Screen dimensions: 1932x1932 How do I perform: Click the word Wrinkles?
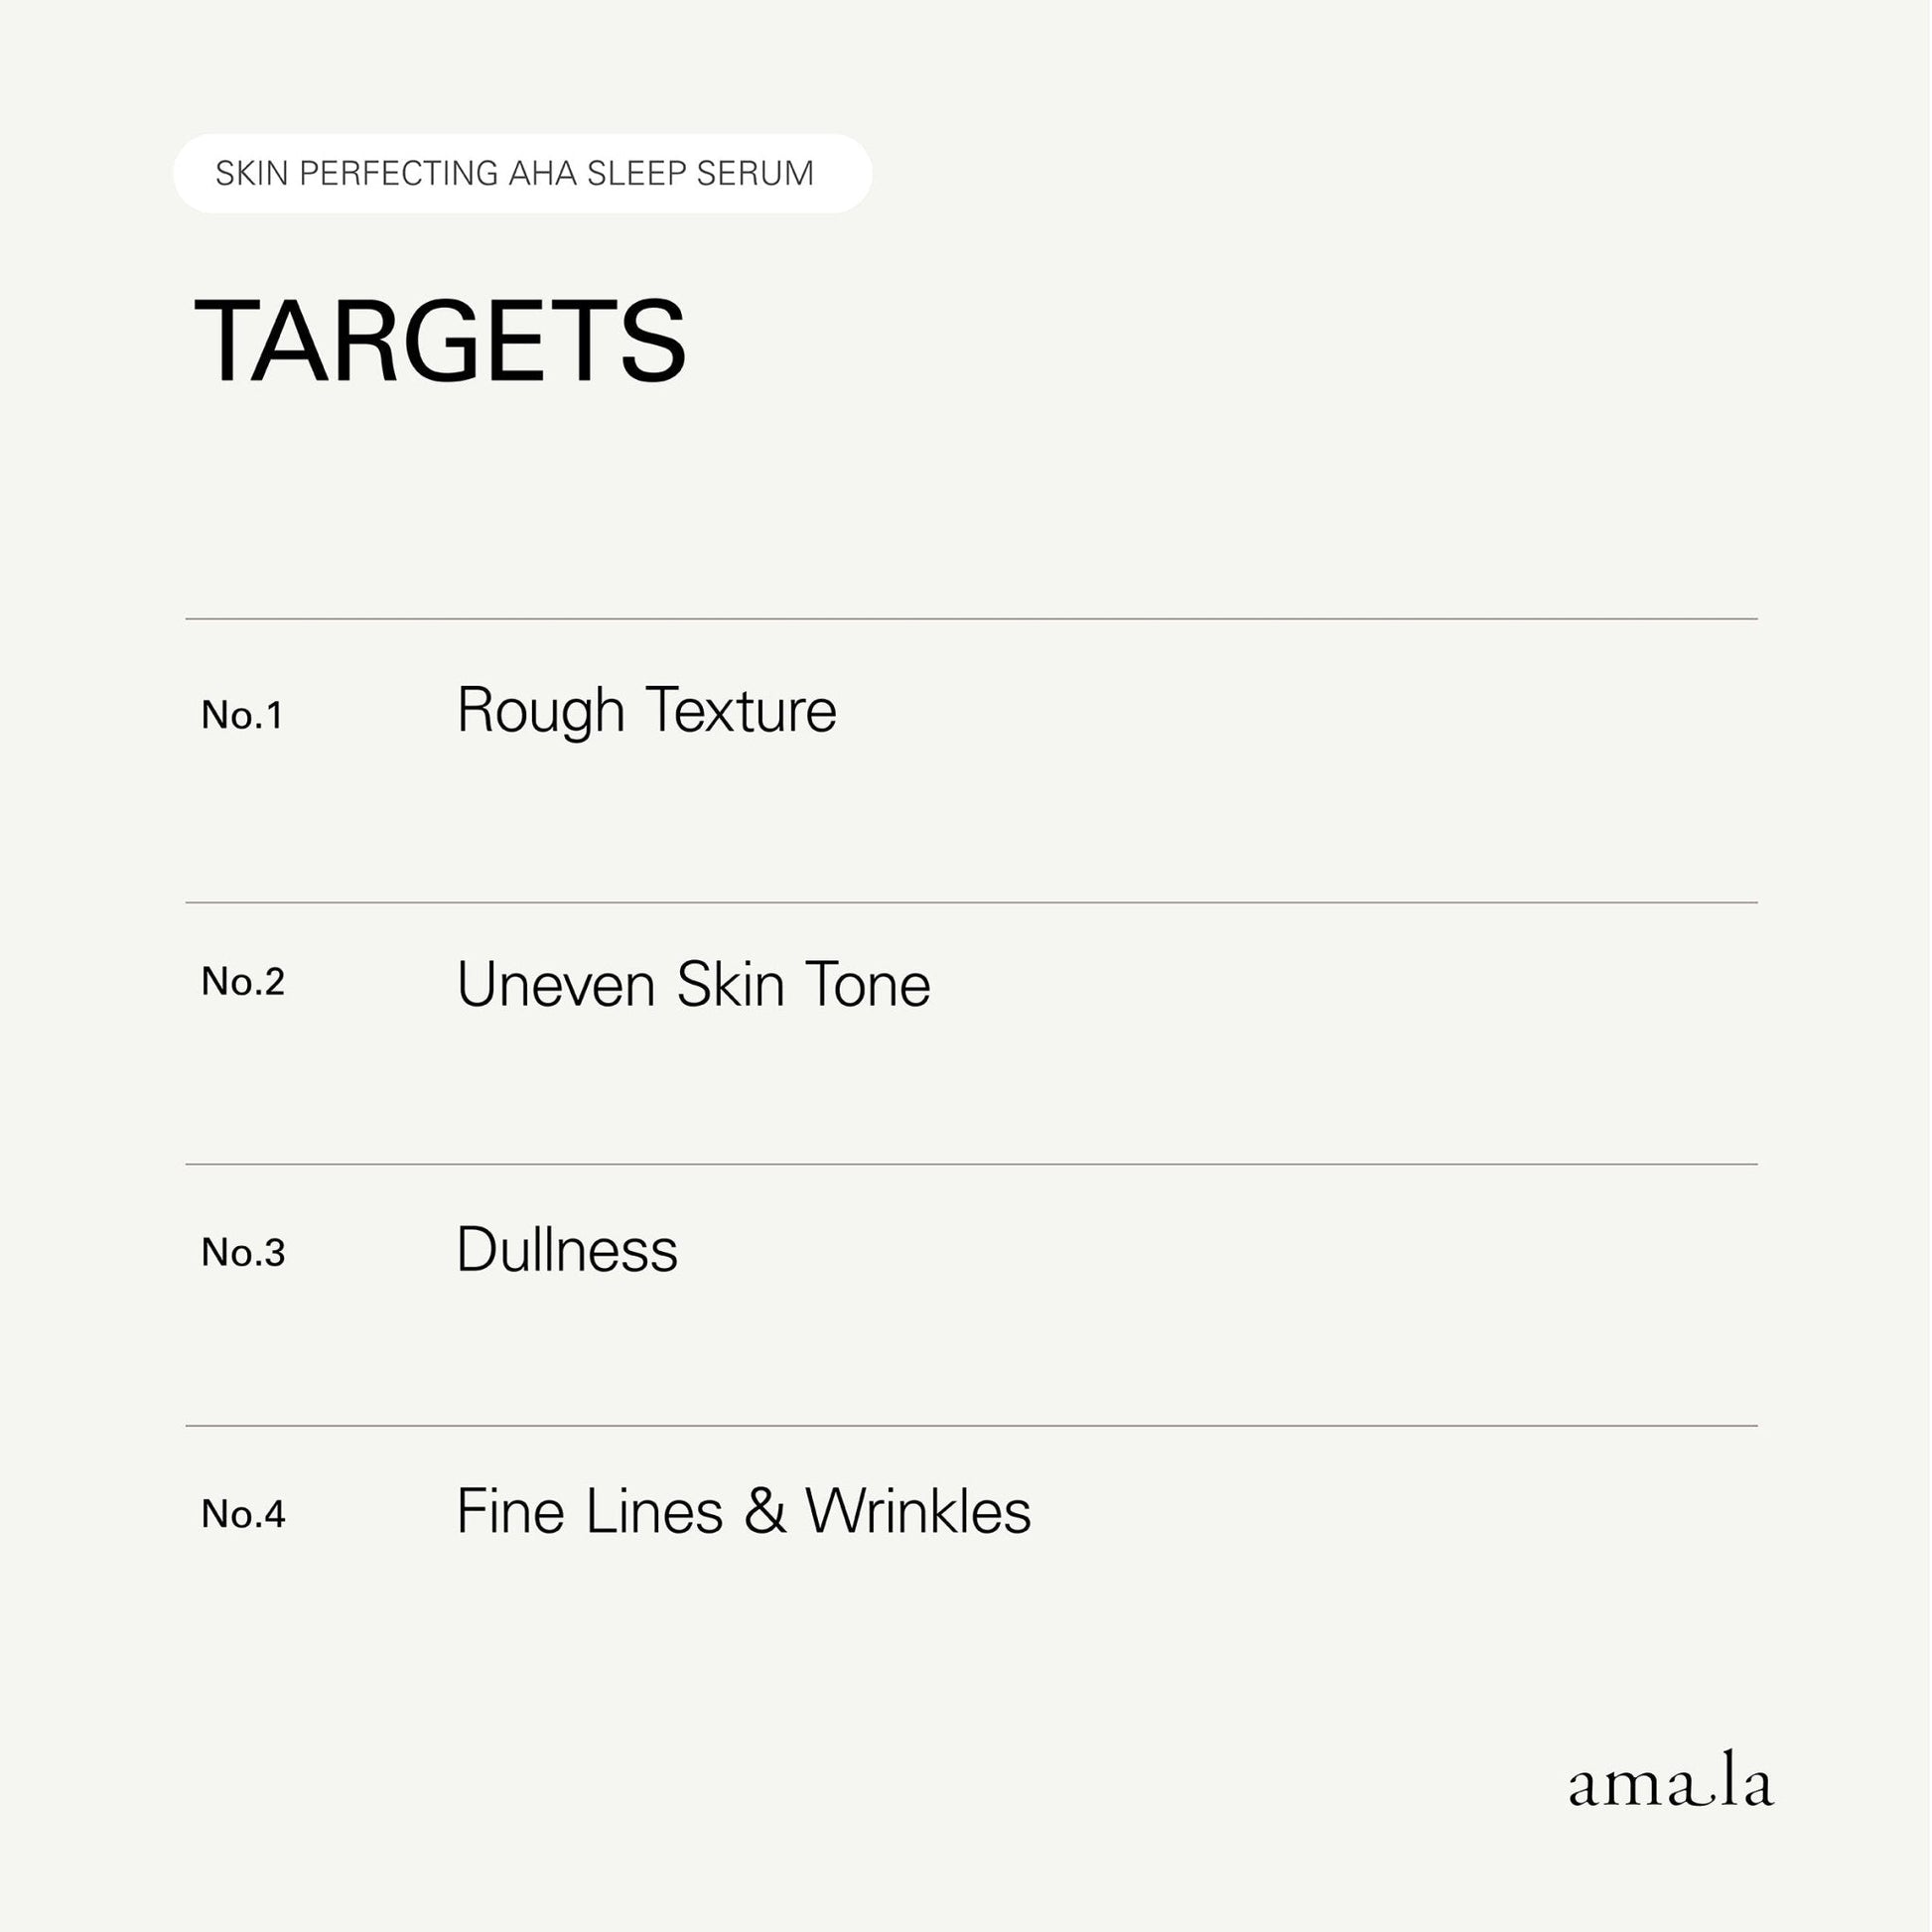pyautogui.click(x=919, y=1511)
